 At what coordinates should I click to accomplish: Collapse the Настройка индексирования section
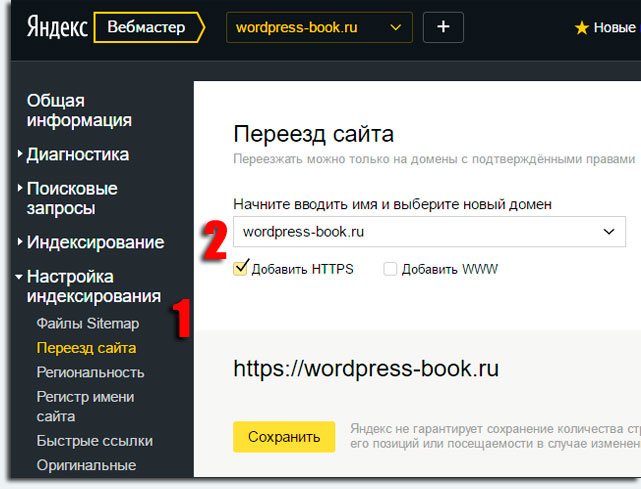94,286
